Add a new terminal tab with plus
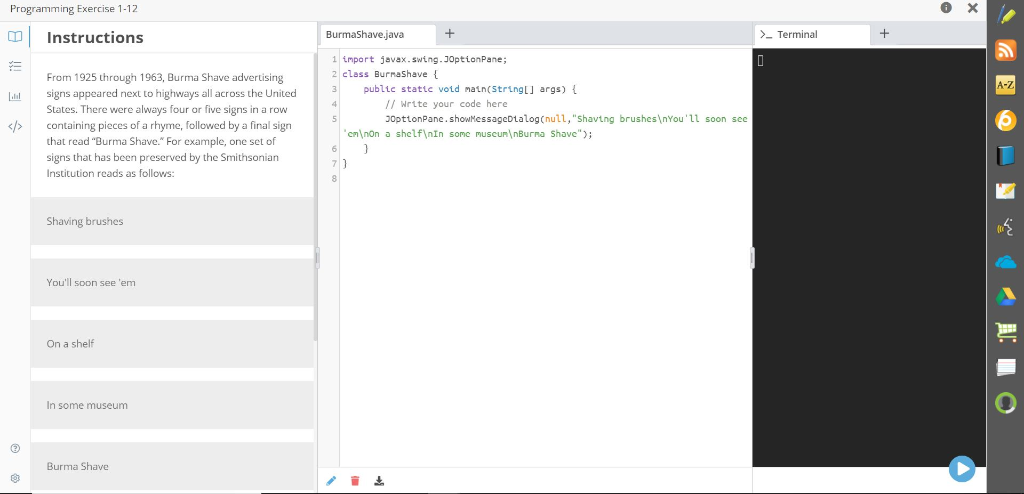This screenshot has height=494, width=1024. coord(884,34)
